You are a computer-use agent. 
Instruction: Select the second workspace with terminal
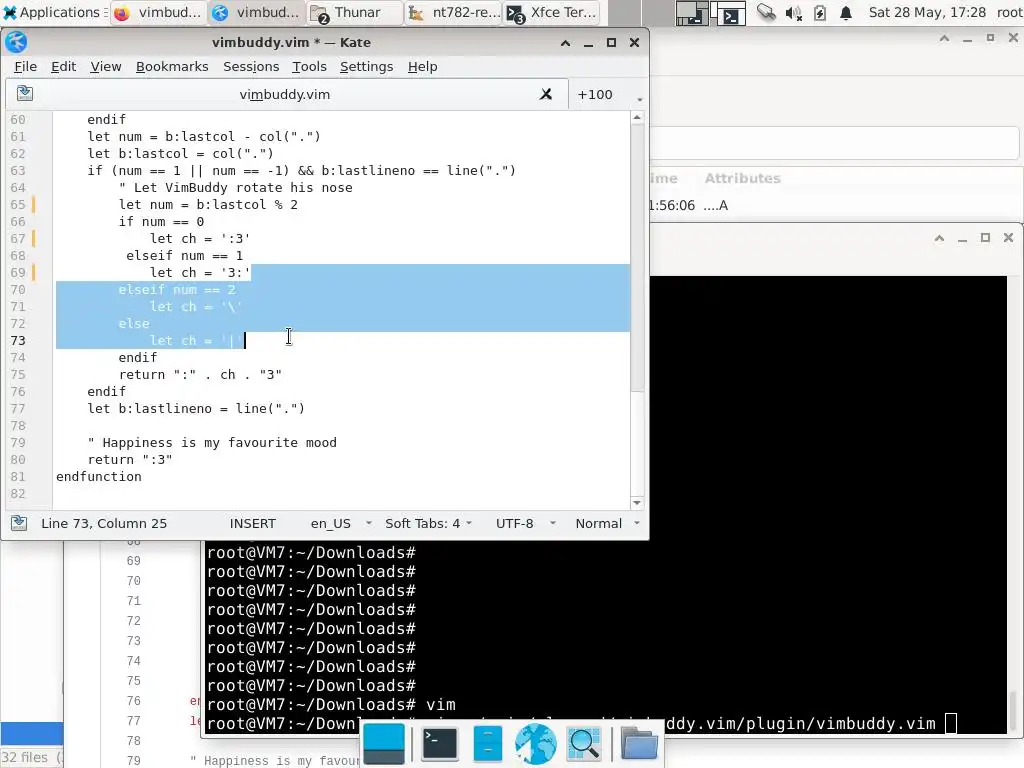pyautogui.click(x=727, y=12)
